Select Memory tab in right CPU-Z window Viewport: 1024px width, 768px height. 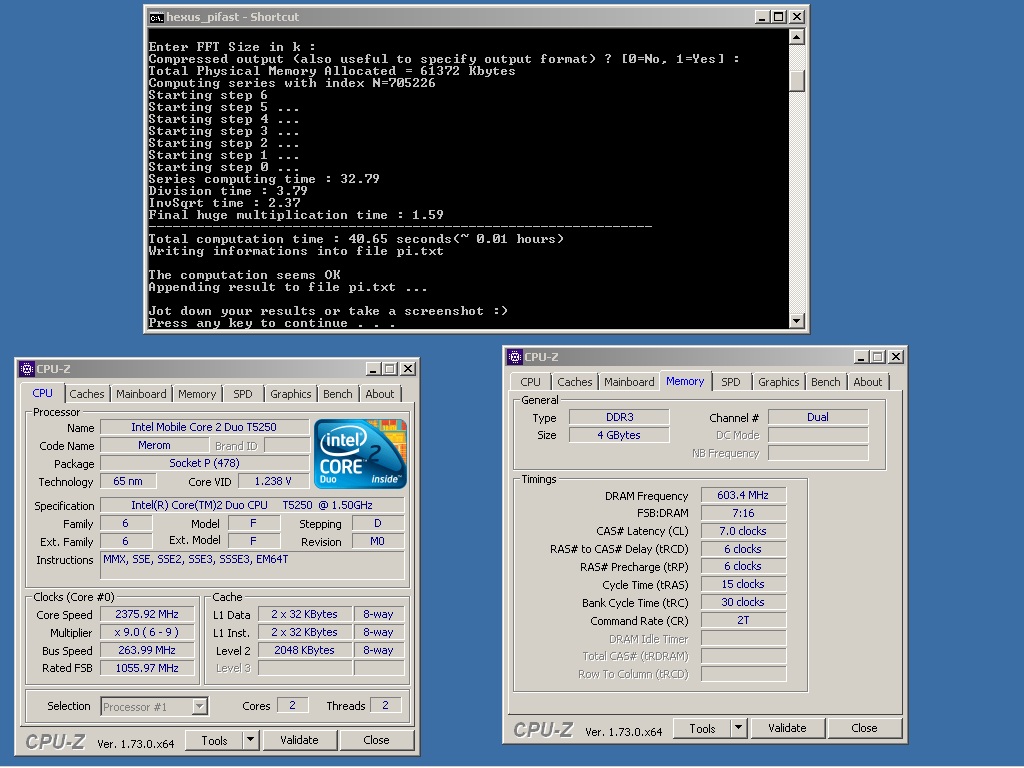(685, 381)
